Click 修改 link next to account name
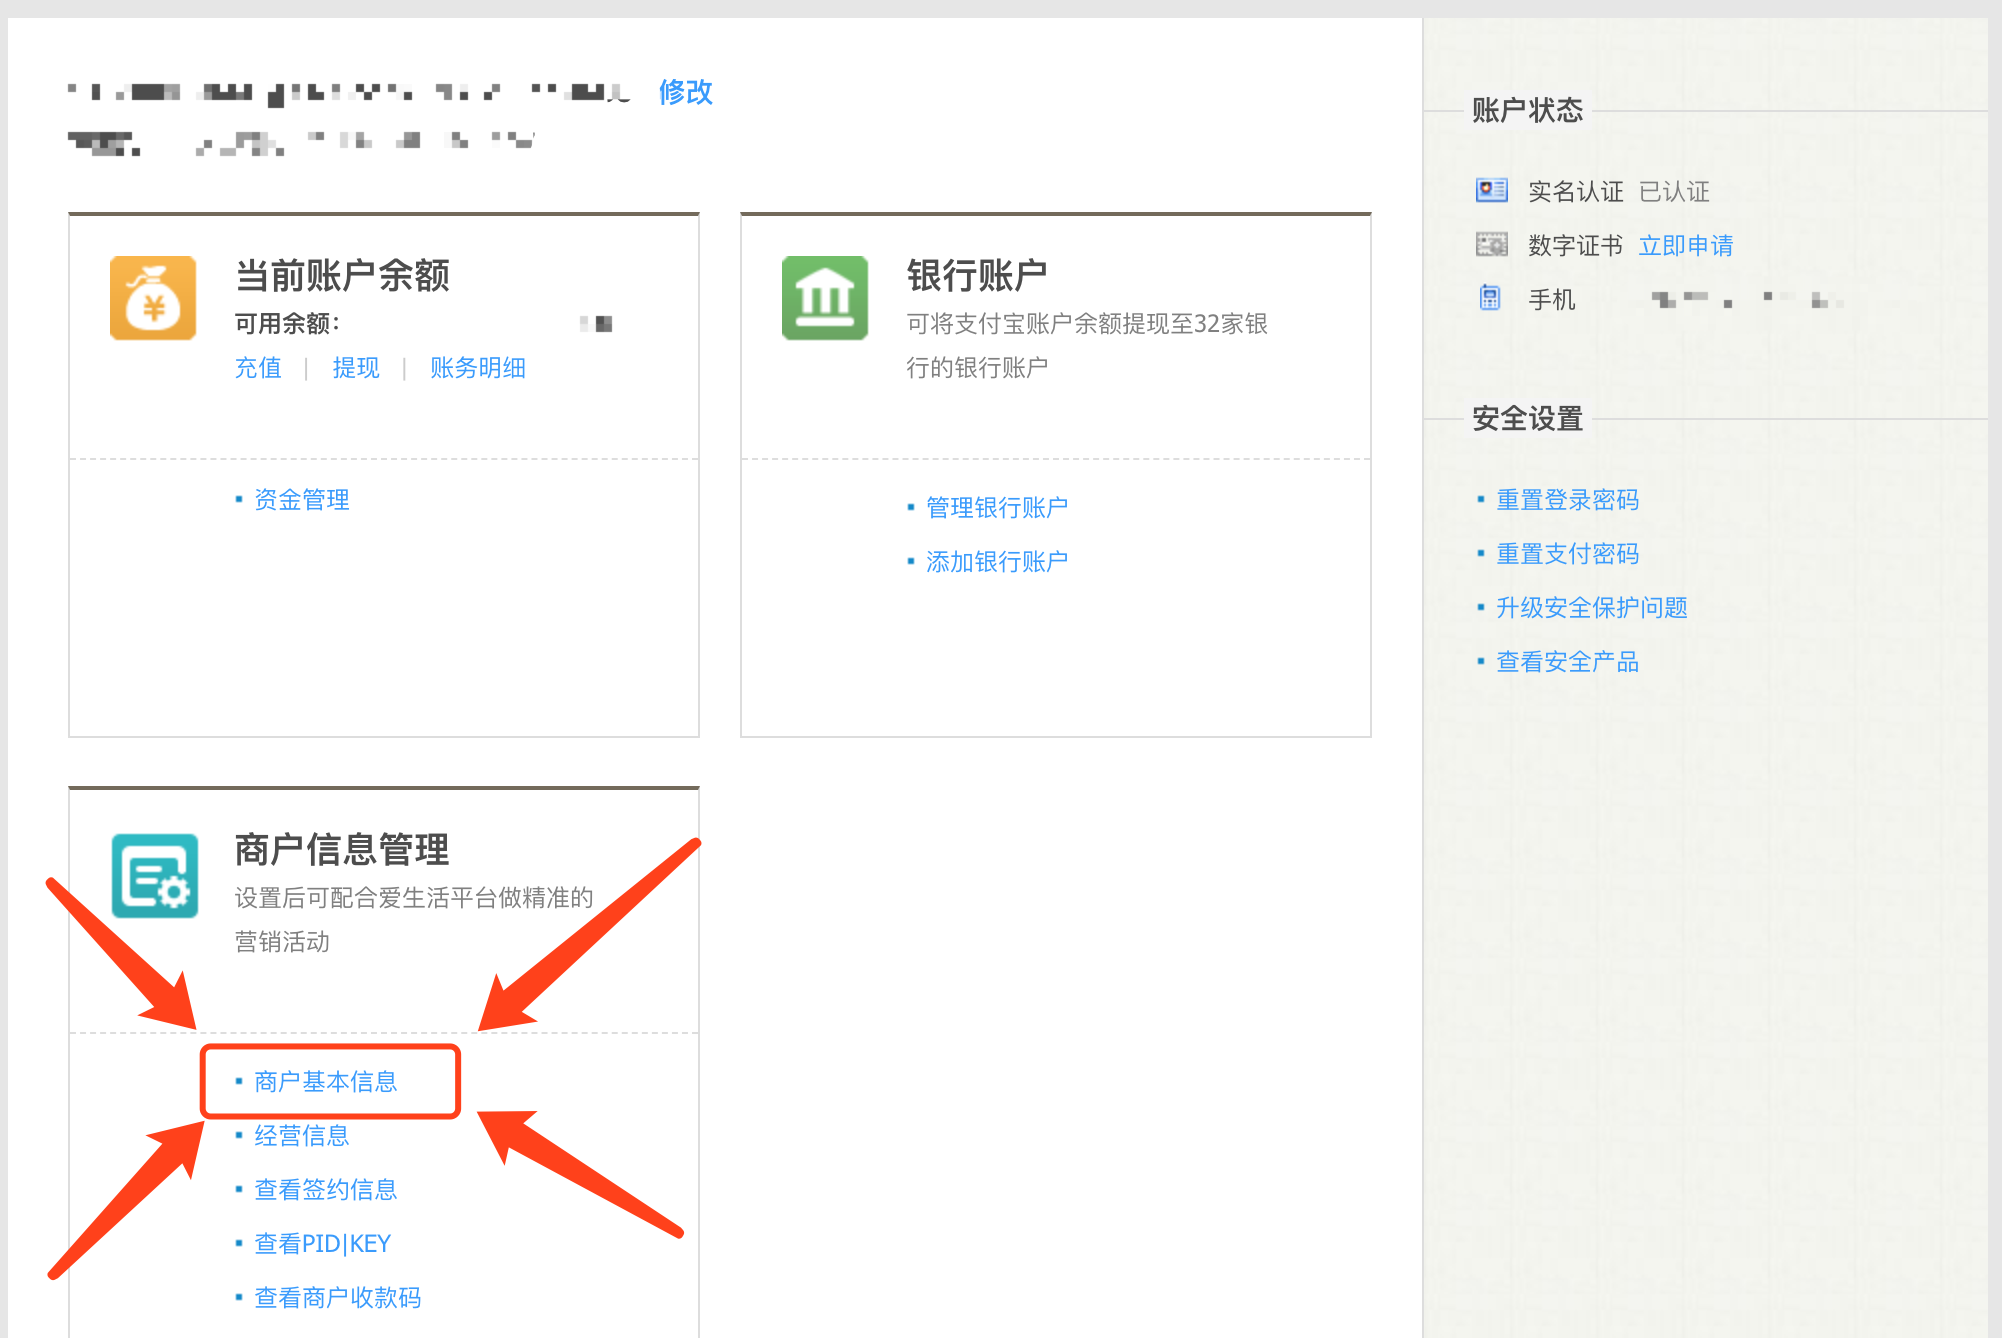This screenshot has width=2002, height=1338. (x=685, y=92)
